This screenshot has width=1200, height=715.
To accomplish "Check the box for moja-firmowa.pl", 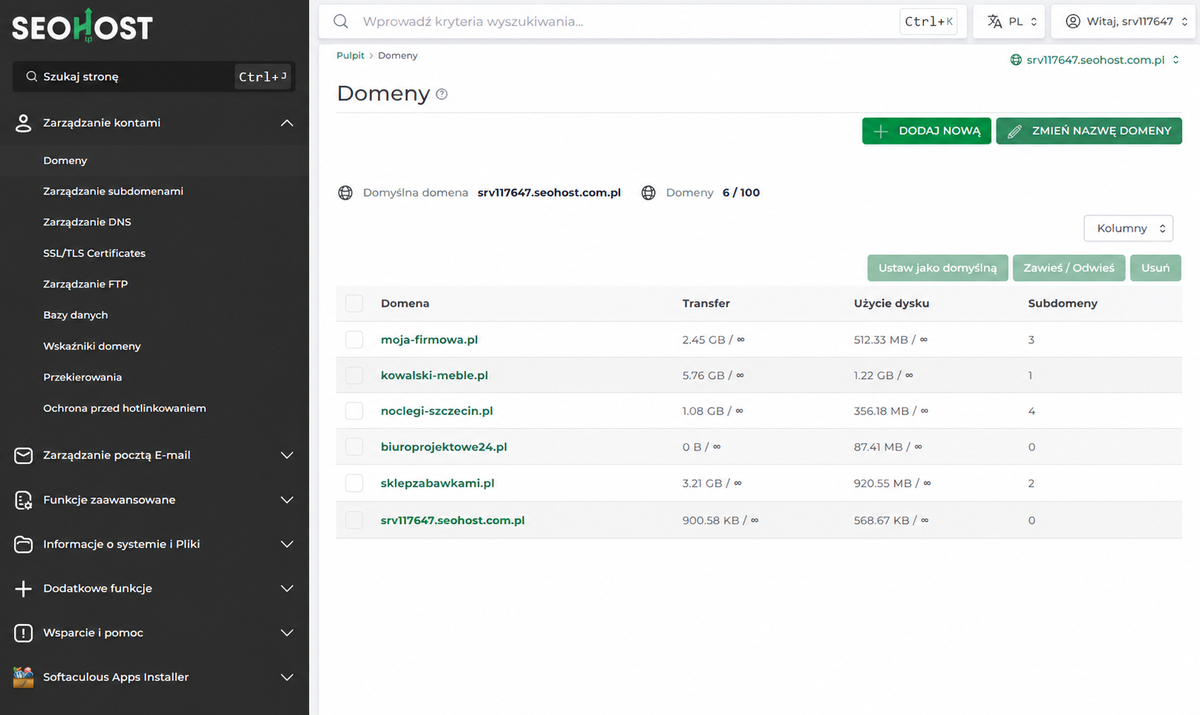I will (x=354, y=340).
